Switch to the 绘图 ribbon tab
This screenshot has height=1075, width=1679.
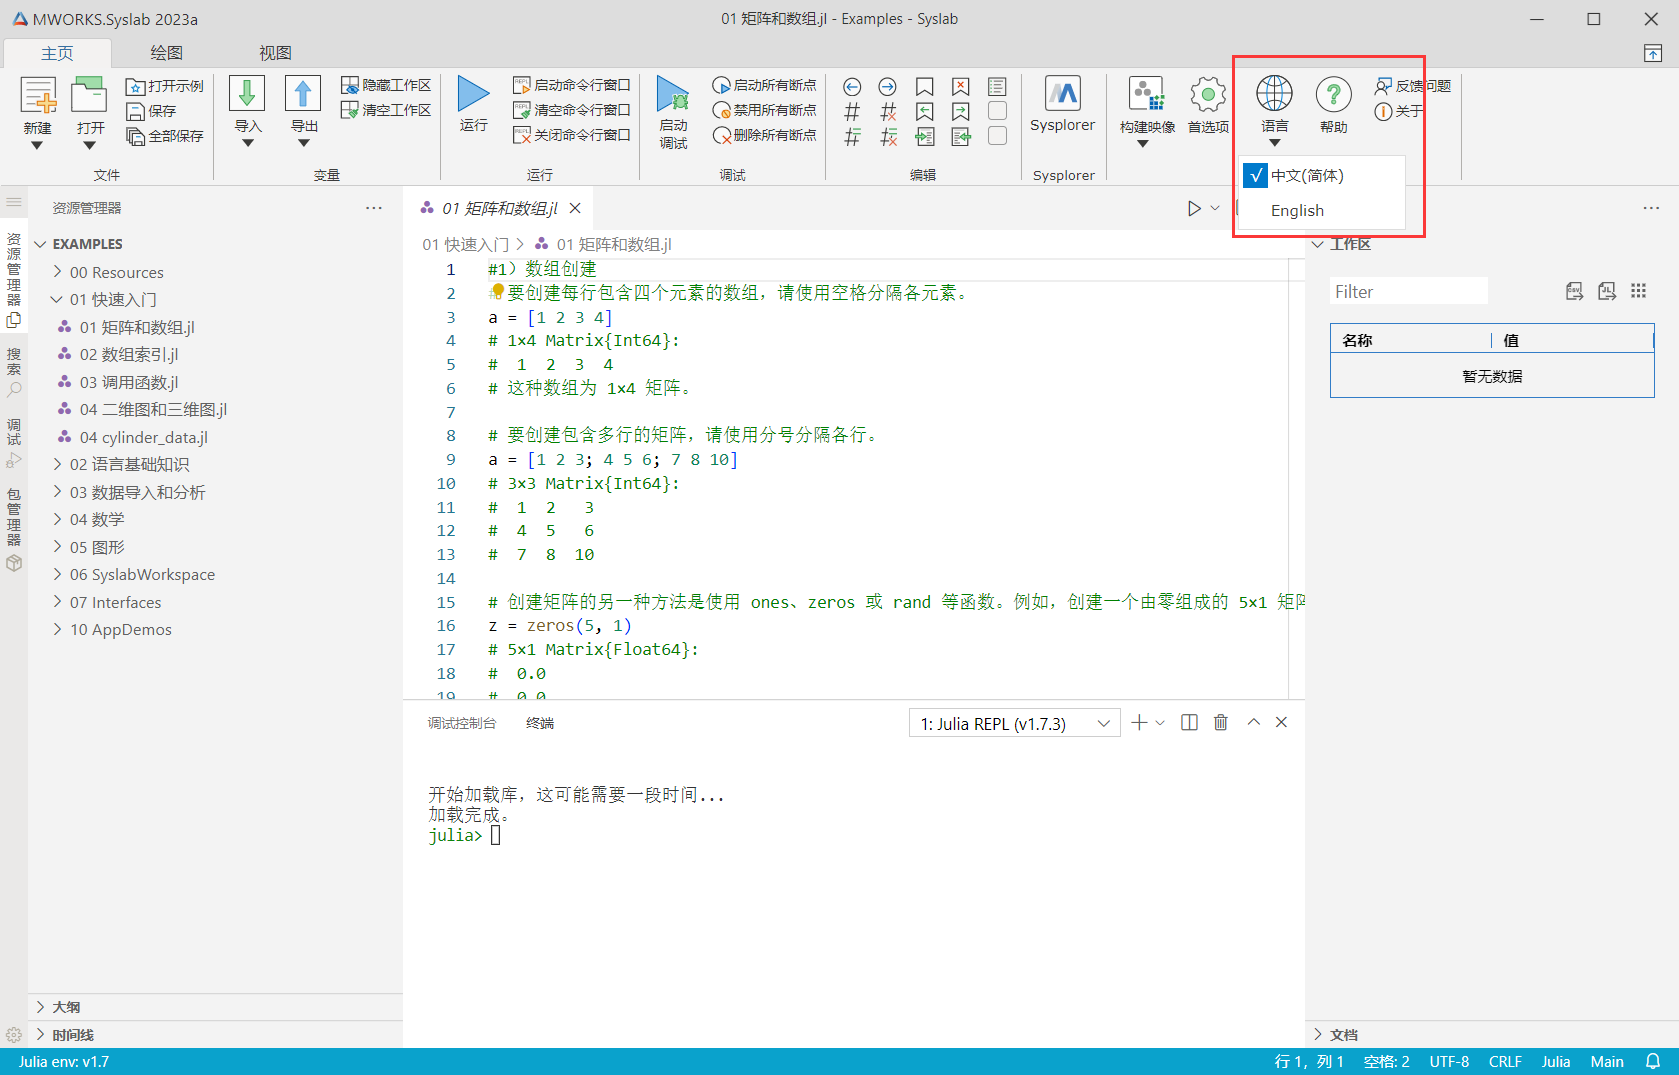tap(166, 53)
